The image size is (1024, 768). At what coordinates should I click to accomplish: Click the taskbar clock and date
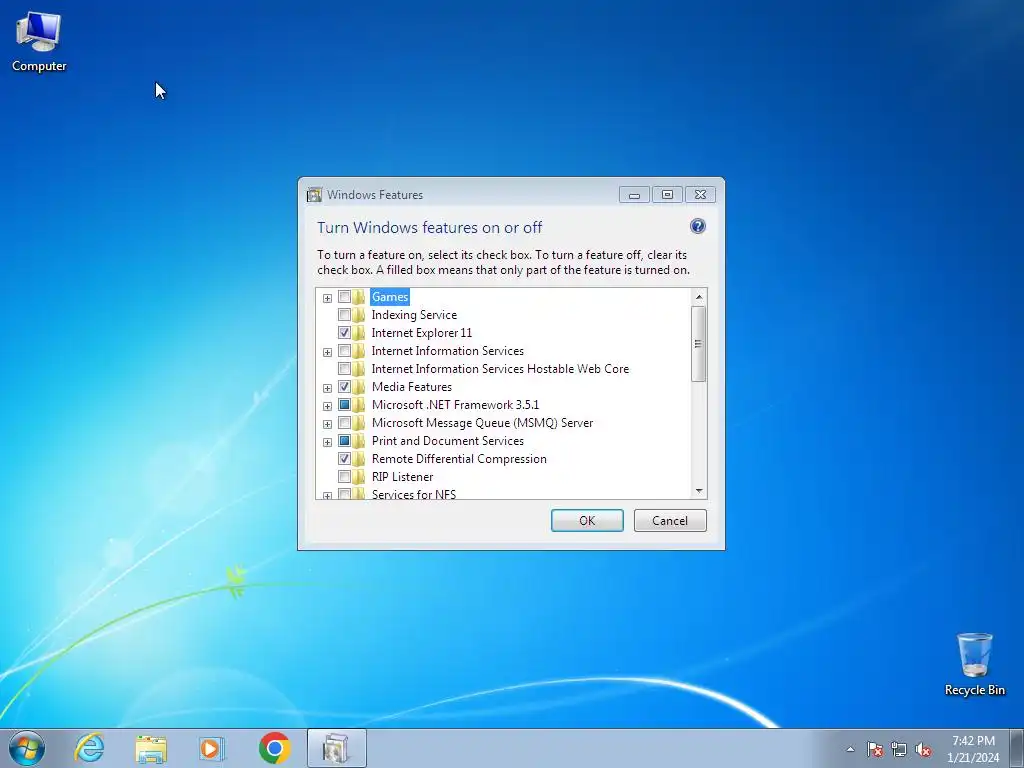[x=973, y=749]
